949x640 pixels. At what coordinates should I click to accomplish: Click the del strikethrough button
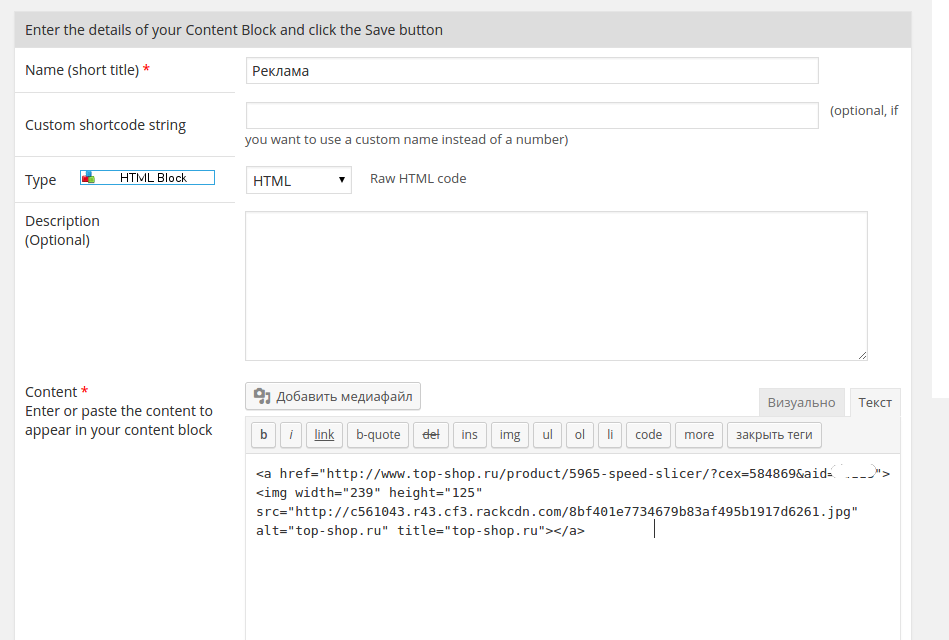(x=431, y=435)
